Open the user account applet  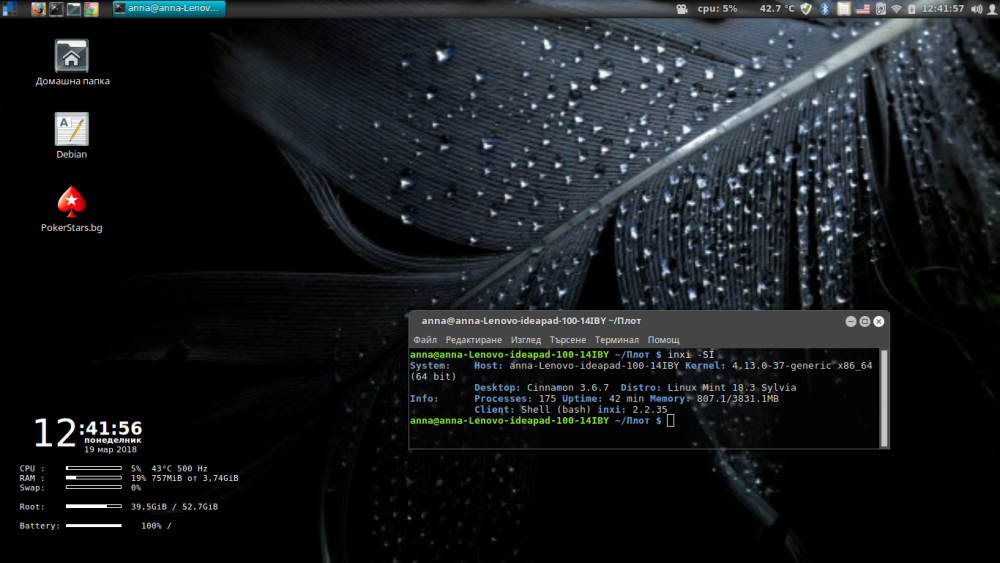992,9
